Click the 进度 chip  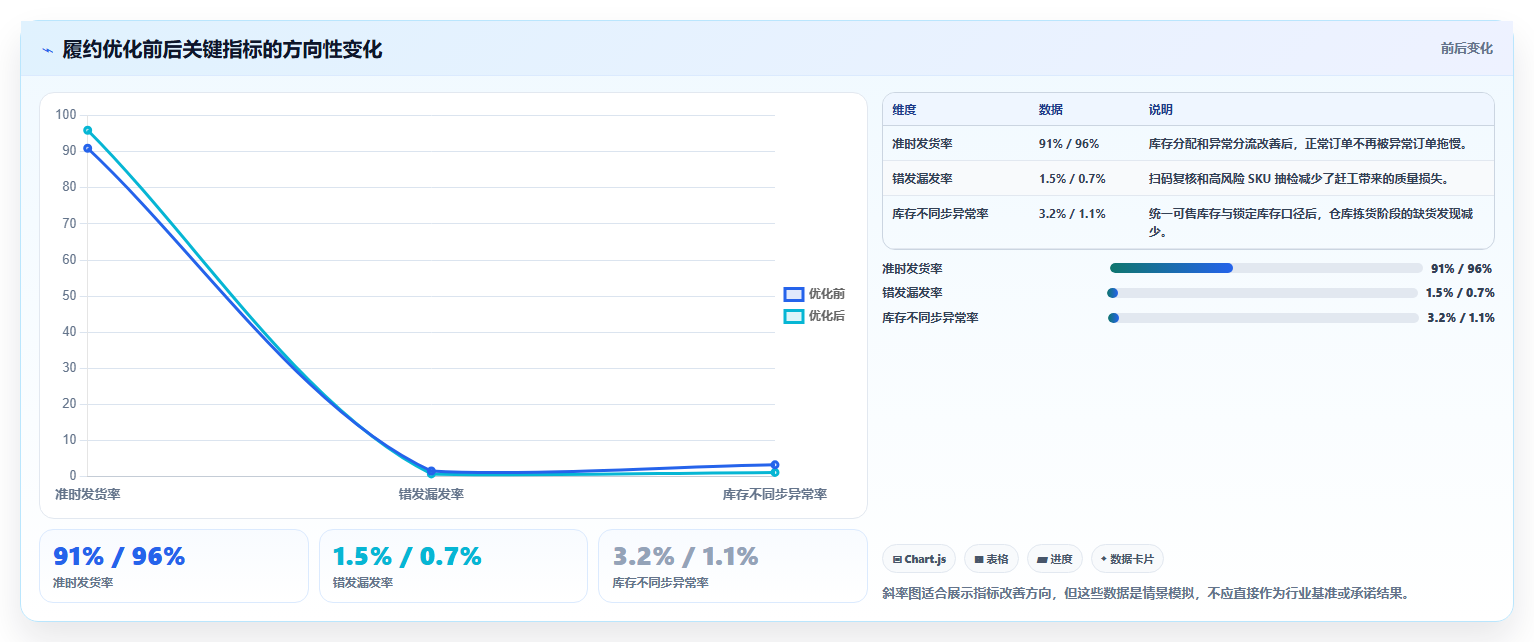(x=1055, y=559)
